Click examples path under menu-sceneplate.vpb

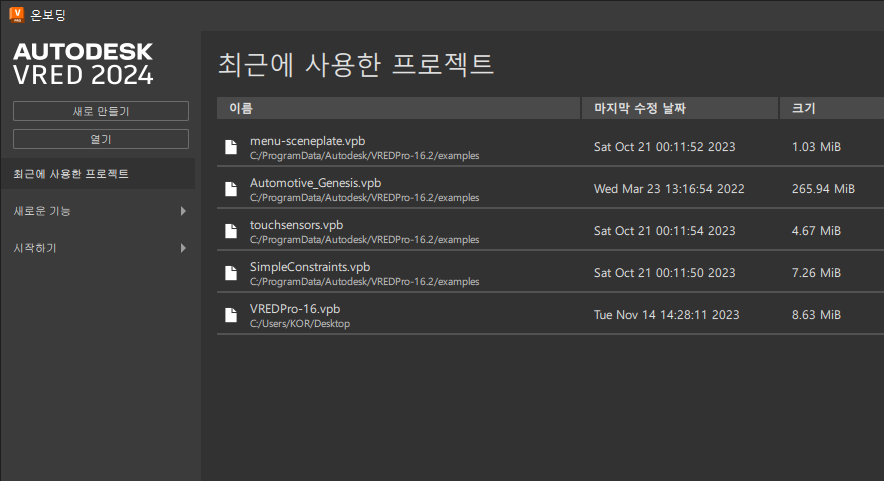tap(365, 156)
